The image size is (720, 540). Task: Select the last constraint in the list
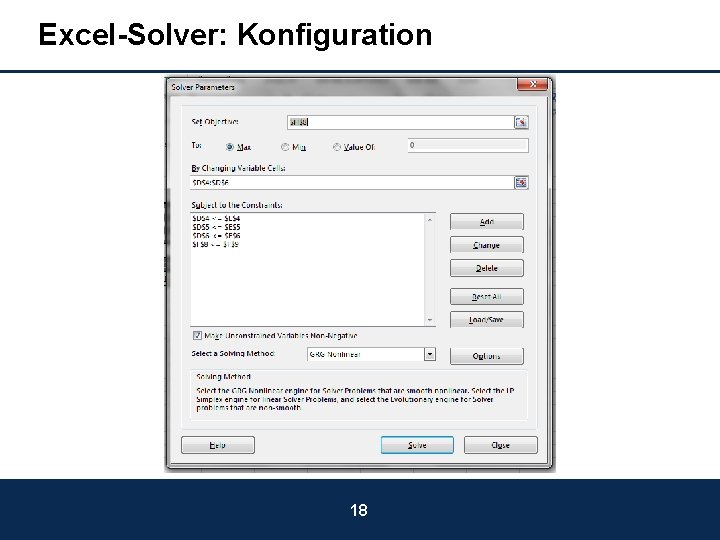[215, 245]
